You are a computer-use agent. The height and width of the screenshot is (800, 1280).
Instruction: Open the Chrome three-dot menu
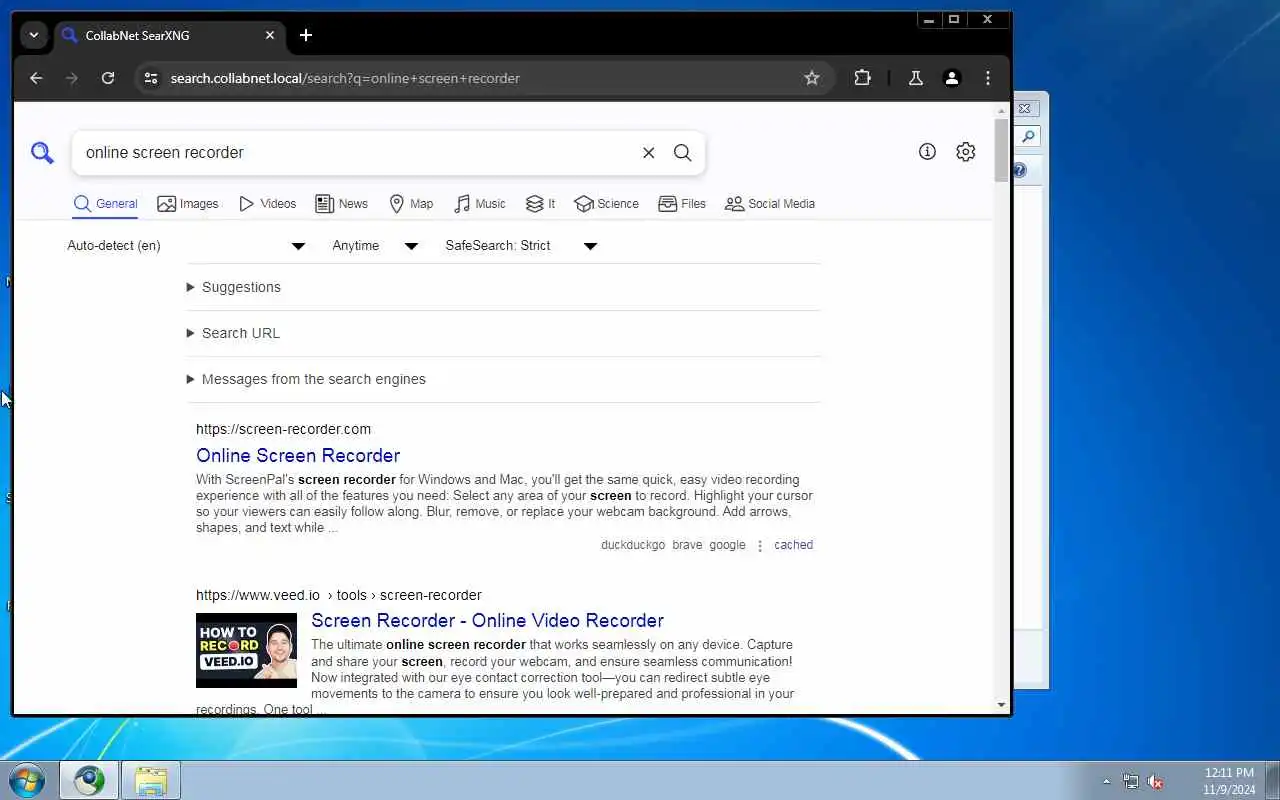point(988,78)
